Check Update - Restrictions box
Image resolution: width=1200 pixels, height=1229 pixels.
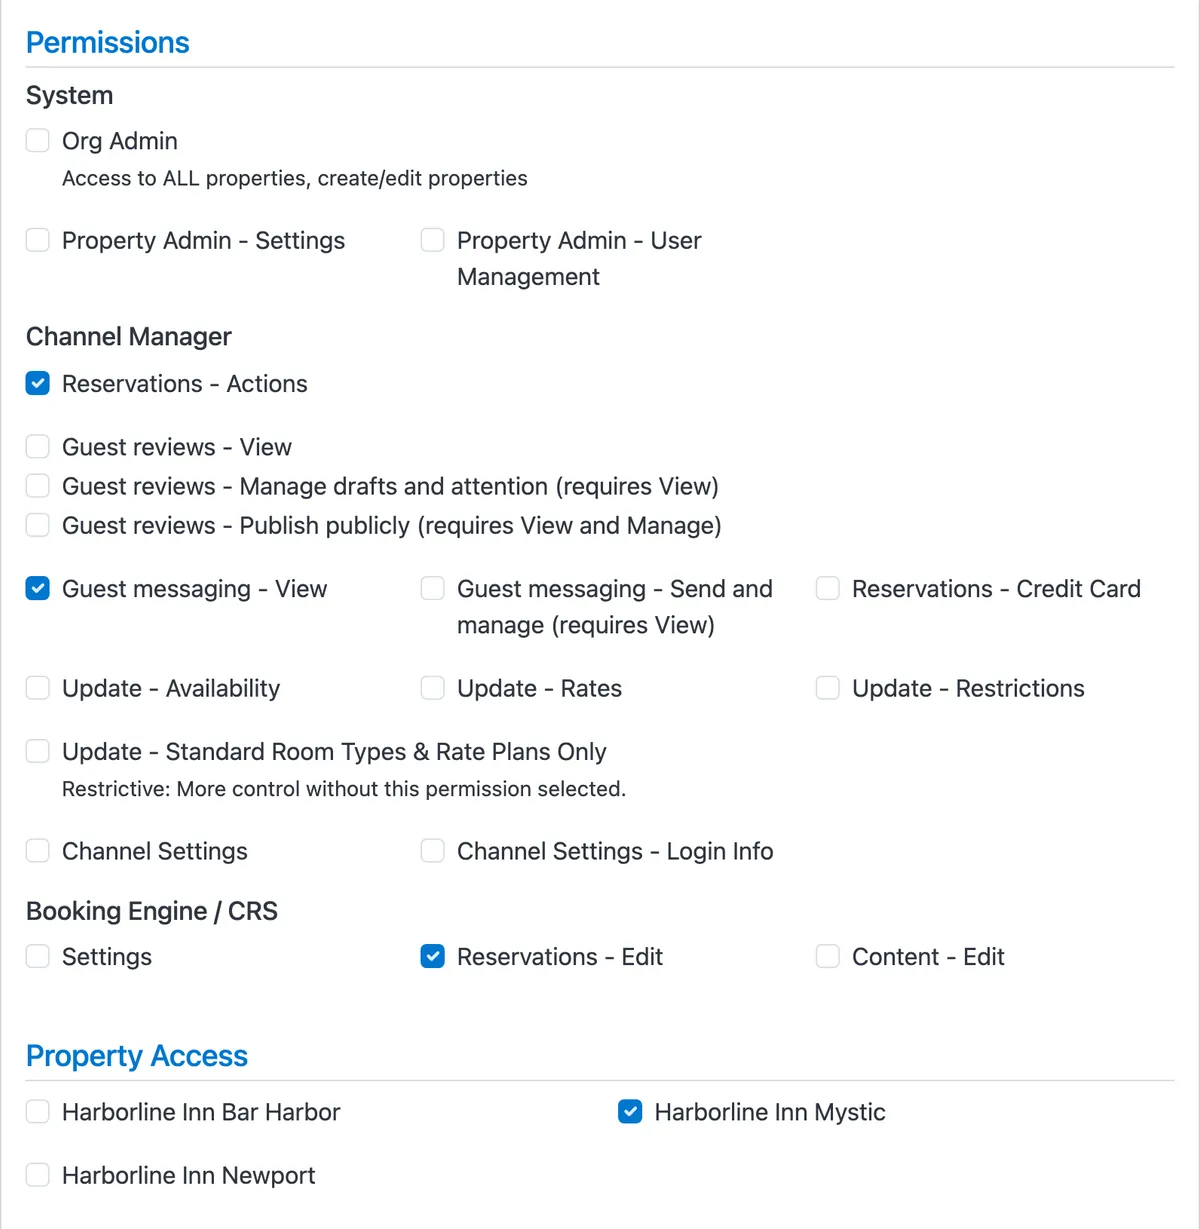828,688
